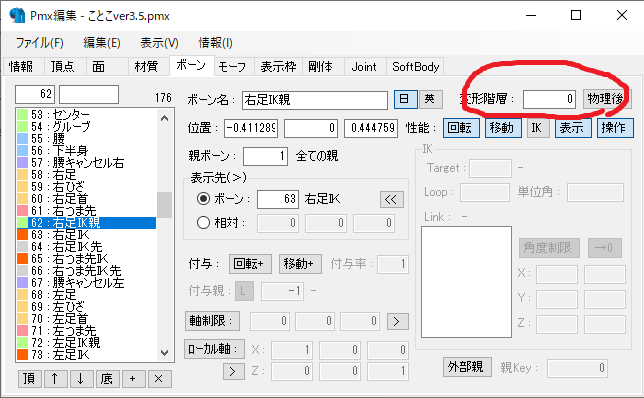
Task: Toggle the 表示 capability button
Action: [x=573, y=128]
